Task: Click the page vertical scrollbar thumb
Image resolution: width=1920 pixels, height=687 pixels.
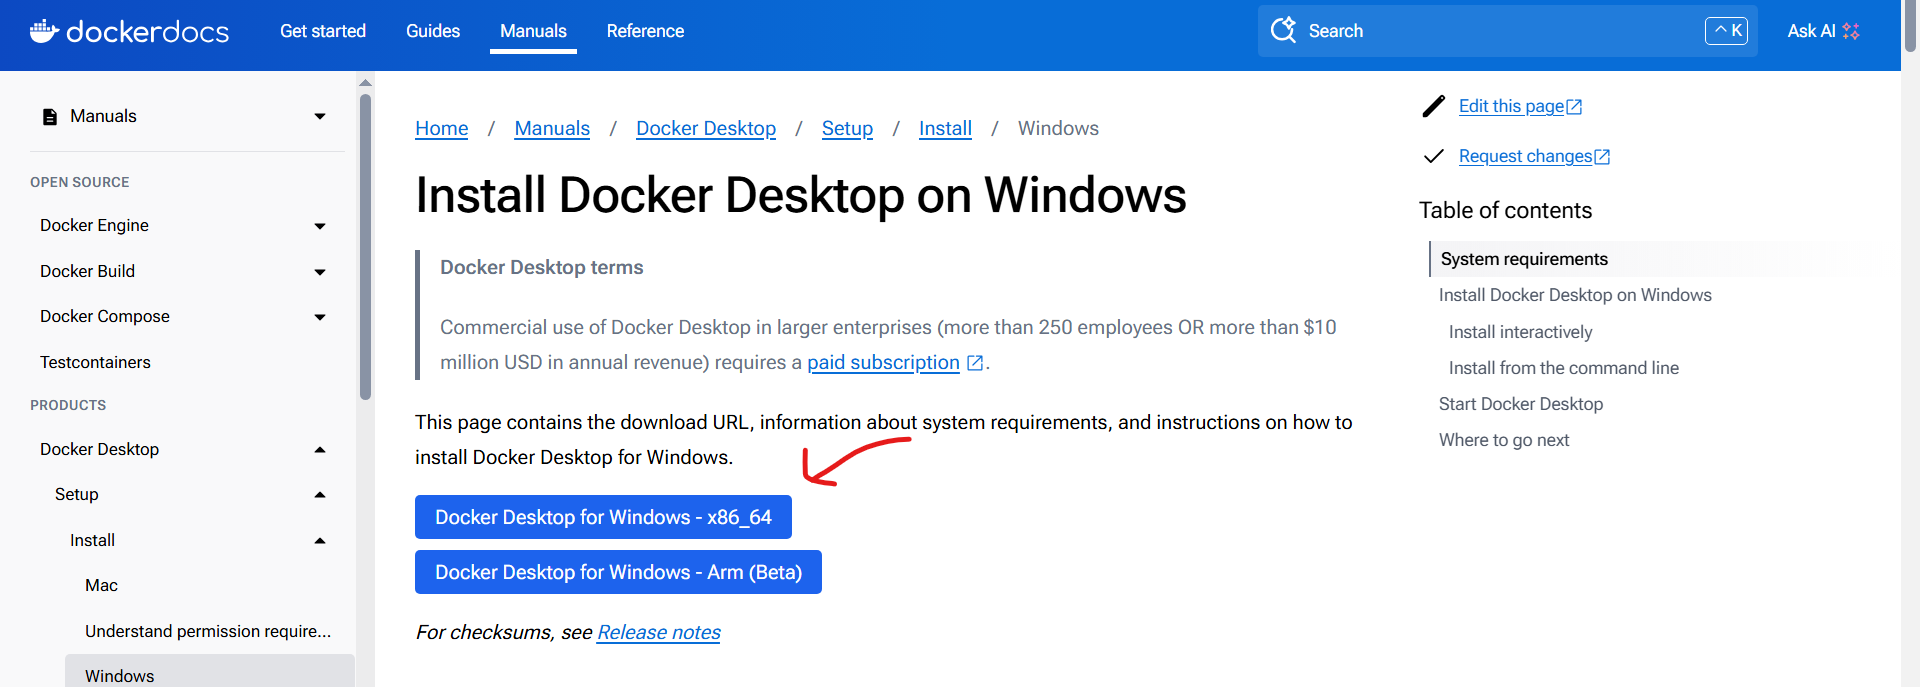Action: coord(1910,26)
